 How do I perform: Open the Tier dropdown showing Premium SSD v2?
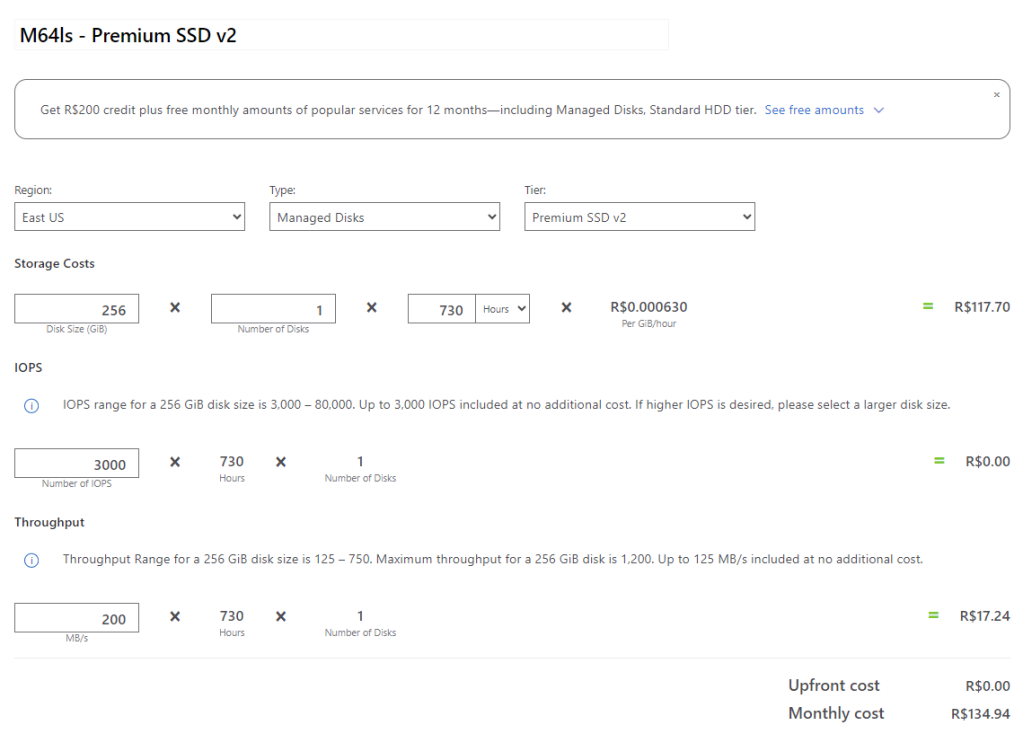click(x=639, y=217)
